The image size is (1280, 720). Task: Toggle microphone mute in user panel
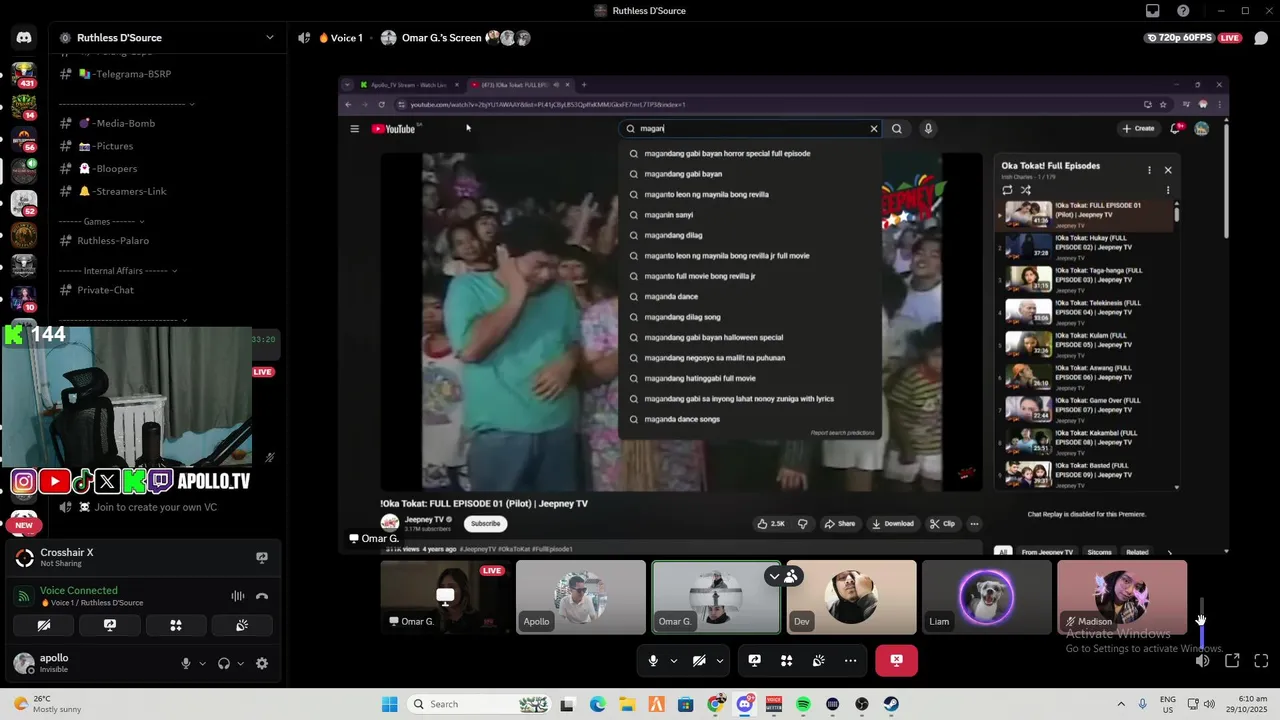click(185, 663)
